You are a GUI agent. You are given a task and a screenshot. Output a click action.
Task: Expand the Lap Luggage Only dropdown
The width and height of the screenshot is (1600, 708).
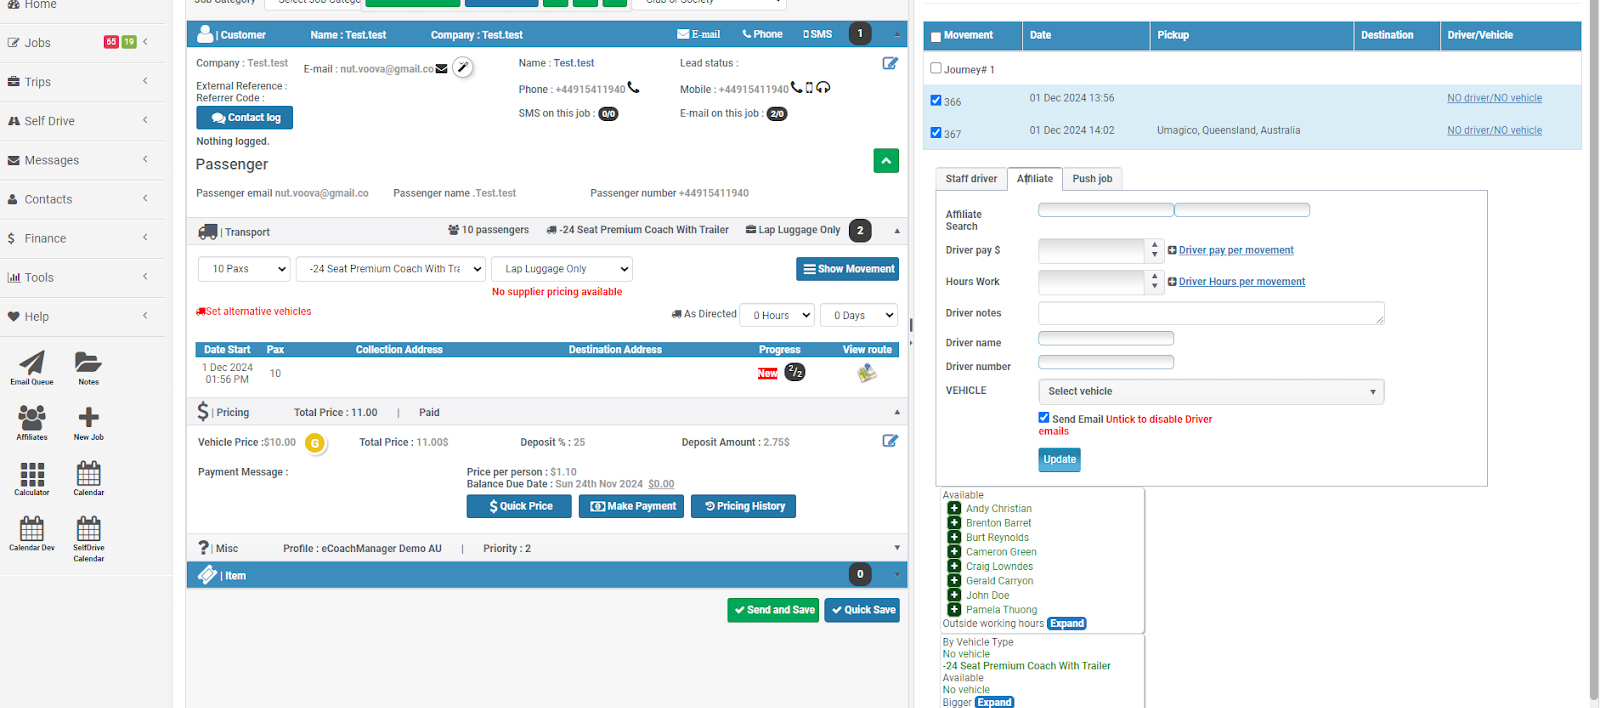click(562, 269)
